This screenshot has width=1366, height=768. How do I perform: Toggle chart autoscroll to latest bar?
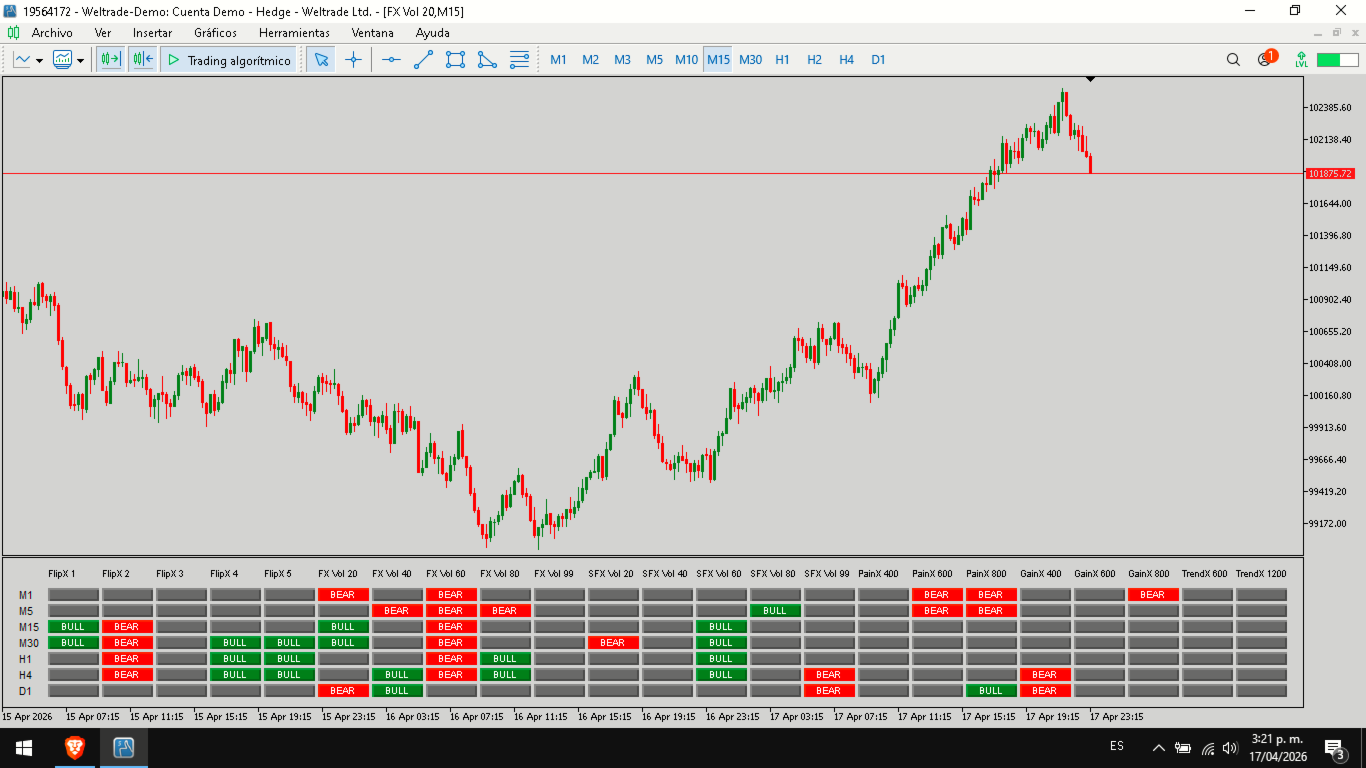(x=142, y=60)
